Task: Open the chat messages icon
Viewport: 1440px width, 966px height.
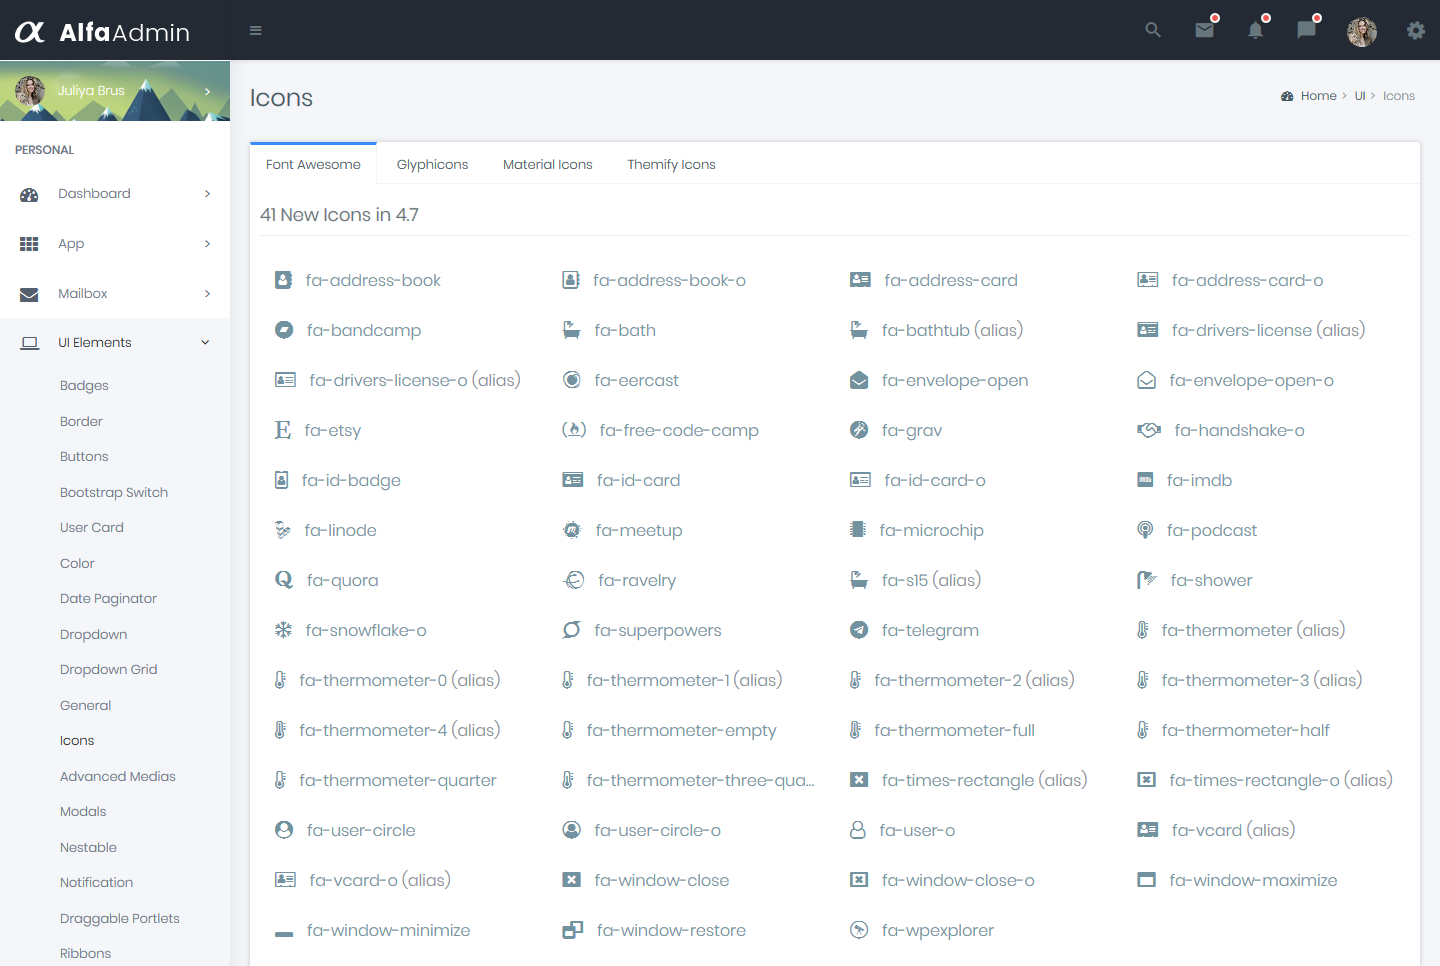Action: click(x=1307, y=31)
